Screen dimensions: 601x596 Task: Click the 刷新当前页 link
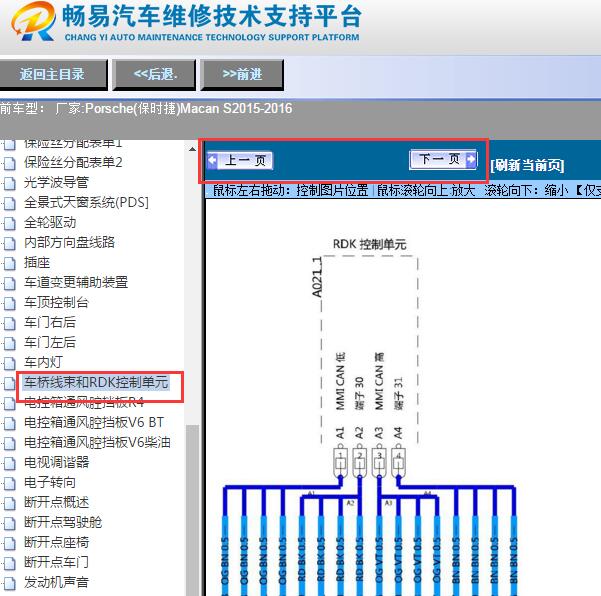[527, 166]
